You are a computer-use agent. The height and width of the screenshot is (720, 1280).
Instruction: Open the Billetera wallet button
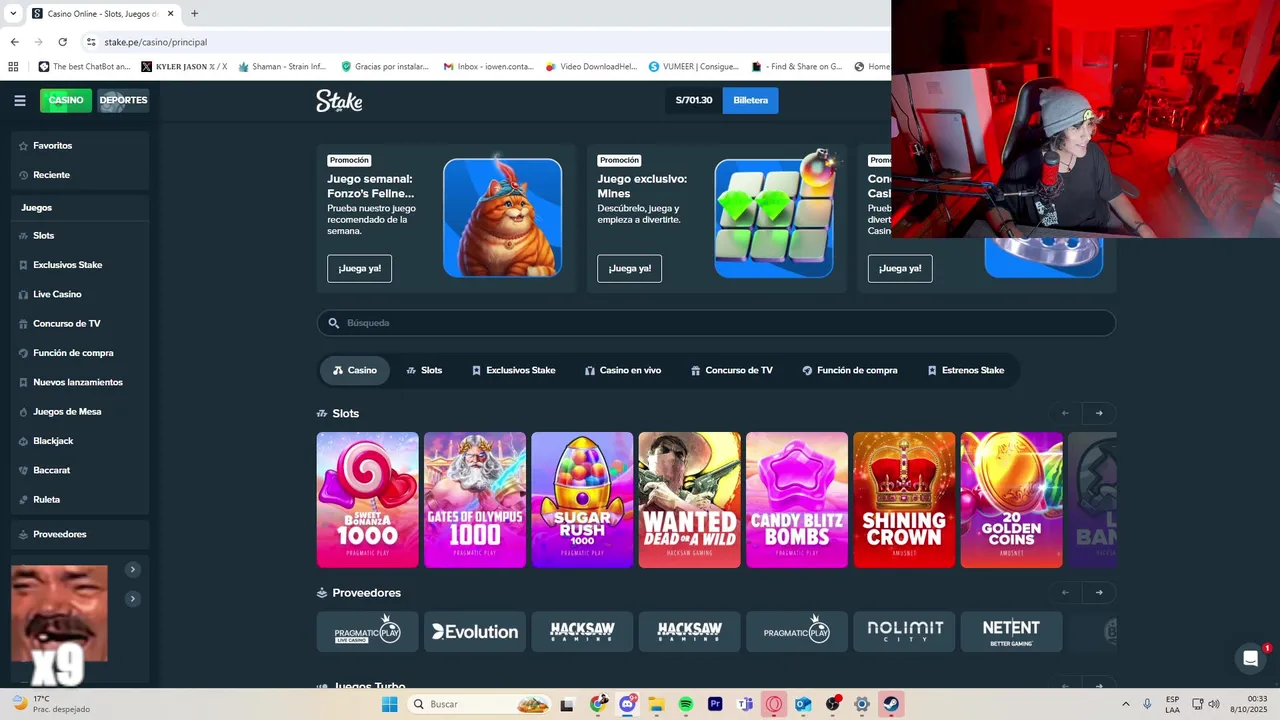click(750, 100)
